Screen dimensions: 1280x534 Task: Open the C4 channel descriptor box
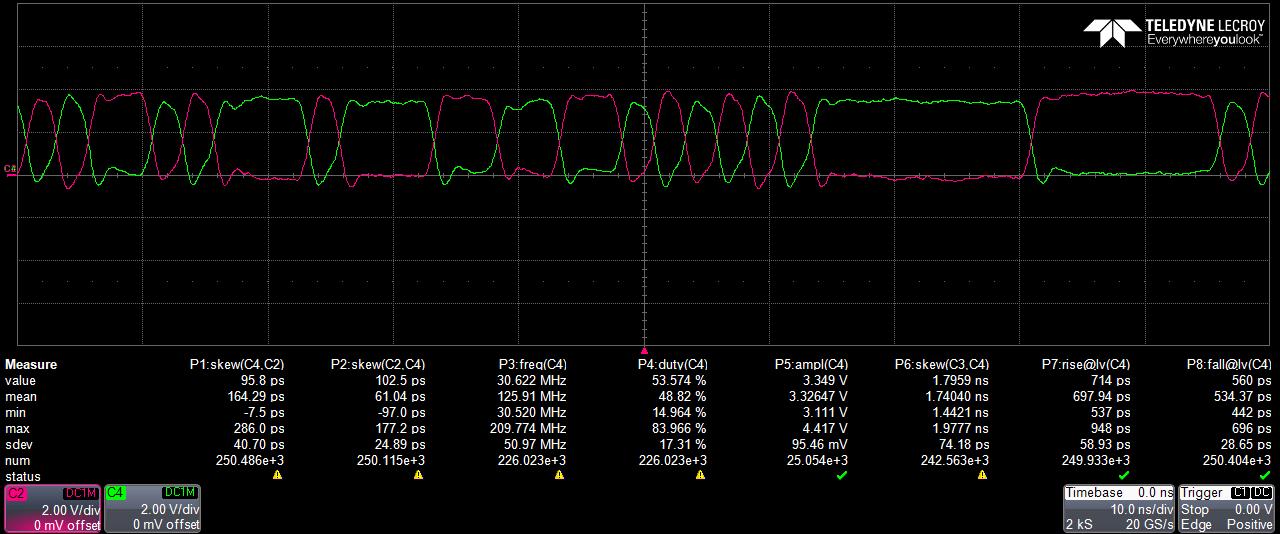[x=152, y=509]
